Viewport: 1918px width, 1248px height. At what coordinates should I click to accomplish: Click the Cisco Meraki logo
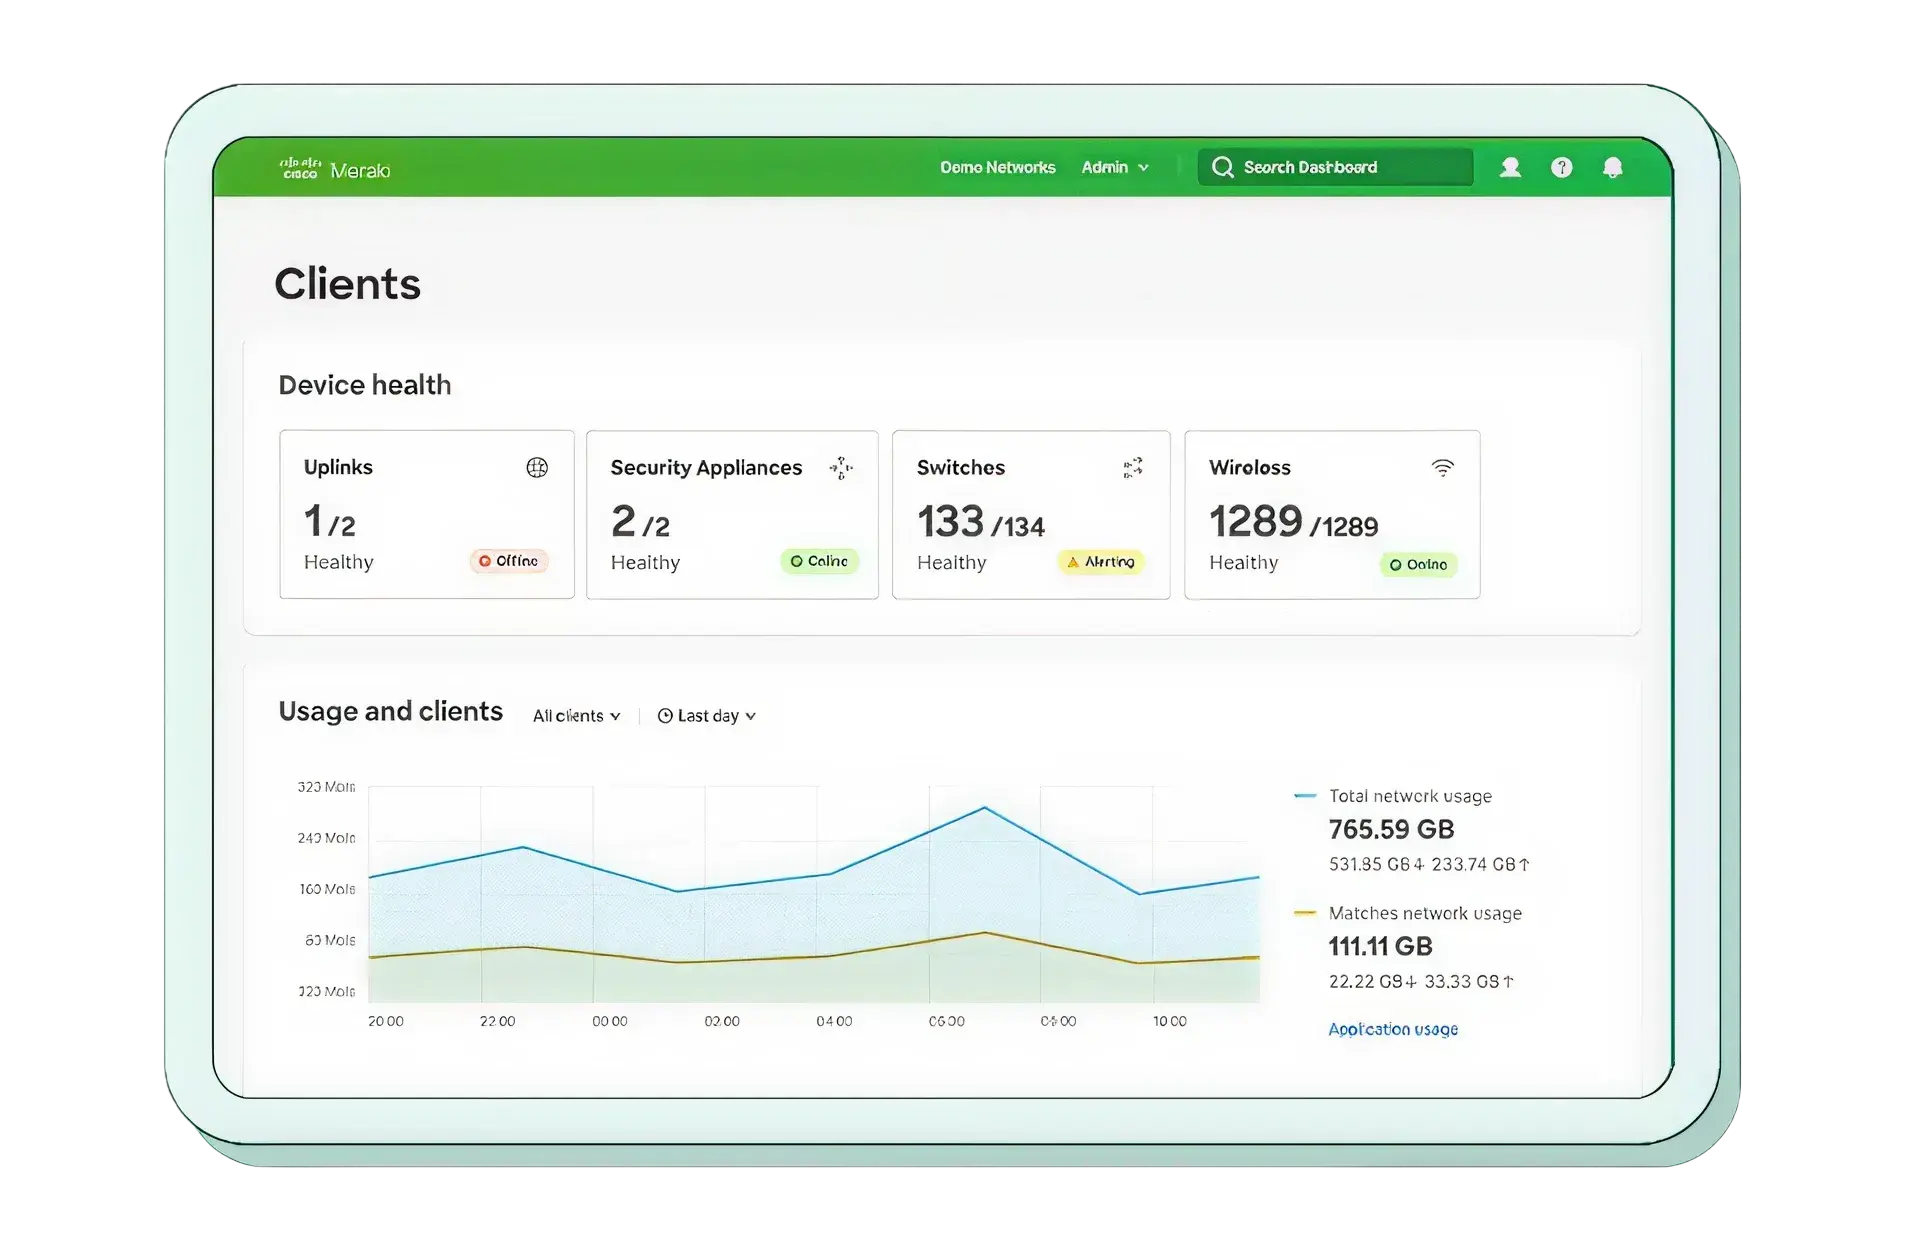[335, 169]
